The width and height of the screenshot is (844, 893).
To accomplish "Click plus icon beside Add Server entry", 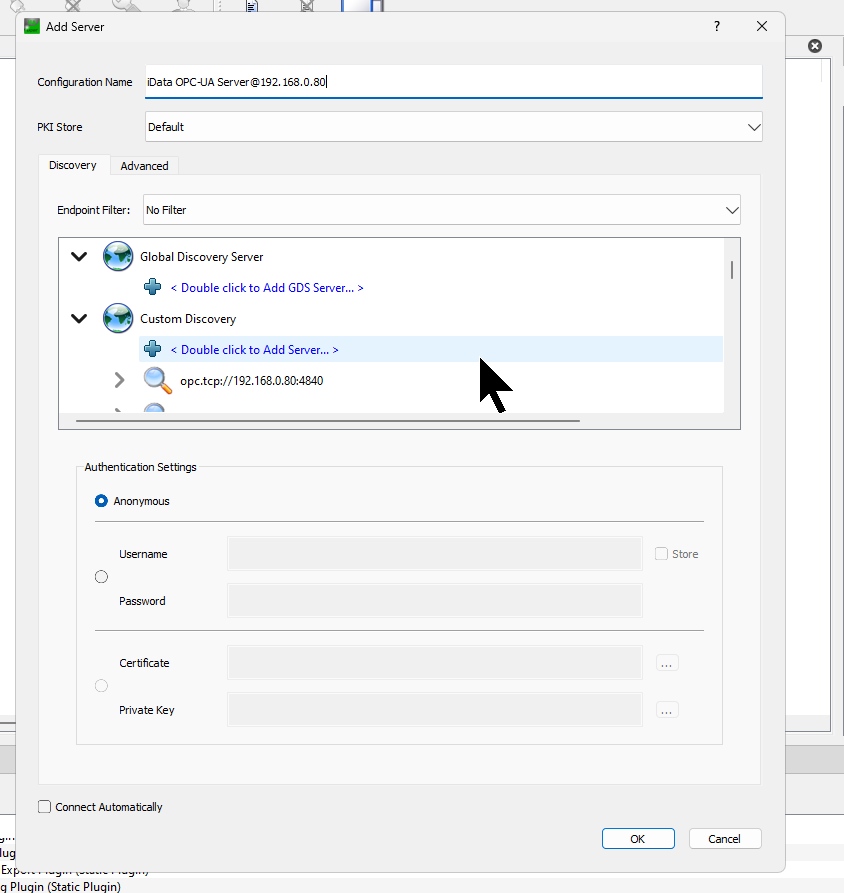I will 153,349.
